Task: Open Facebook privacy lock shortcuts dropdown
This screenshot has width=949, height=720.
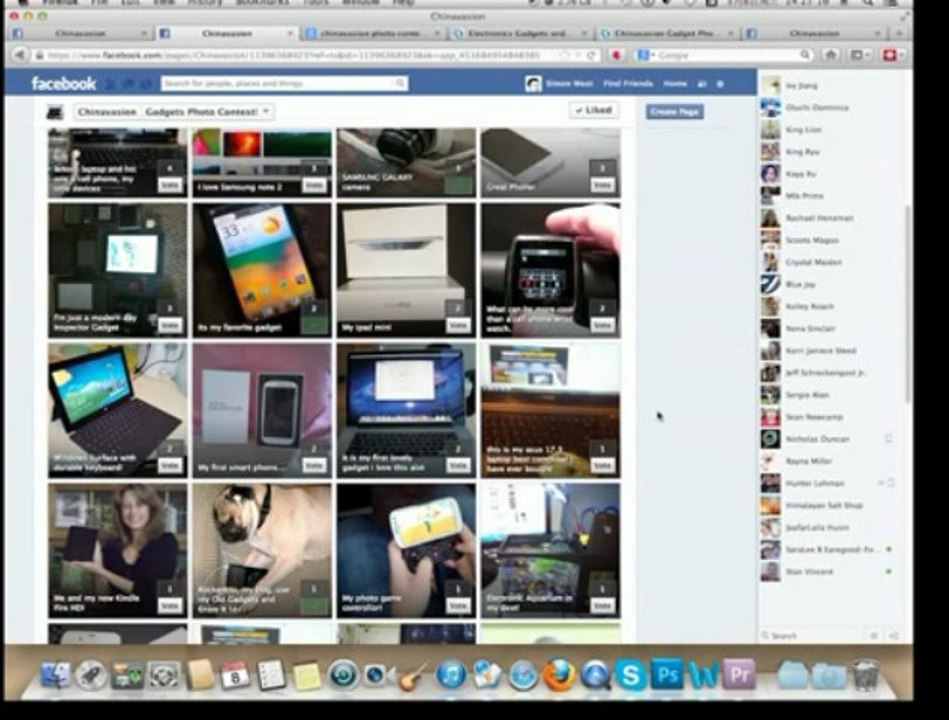Action: [x=702, y=84]
